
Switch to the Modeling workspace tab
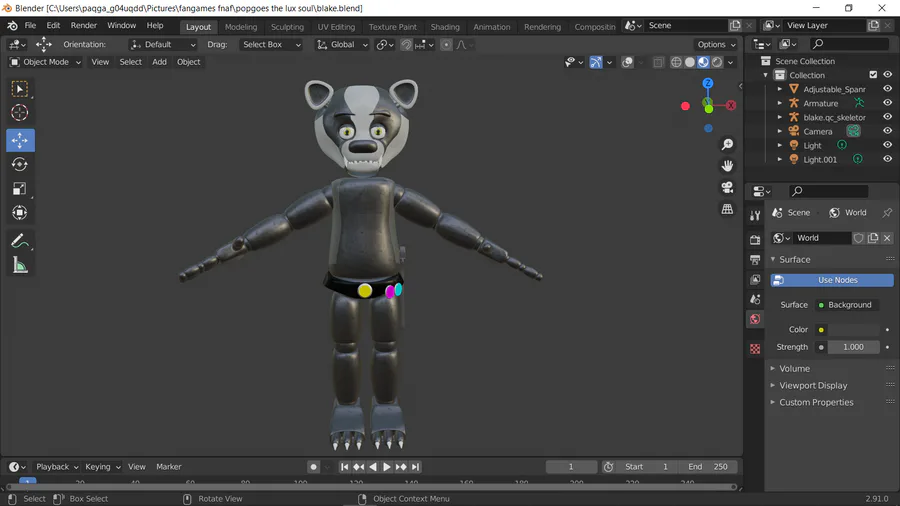[240, 27]
